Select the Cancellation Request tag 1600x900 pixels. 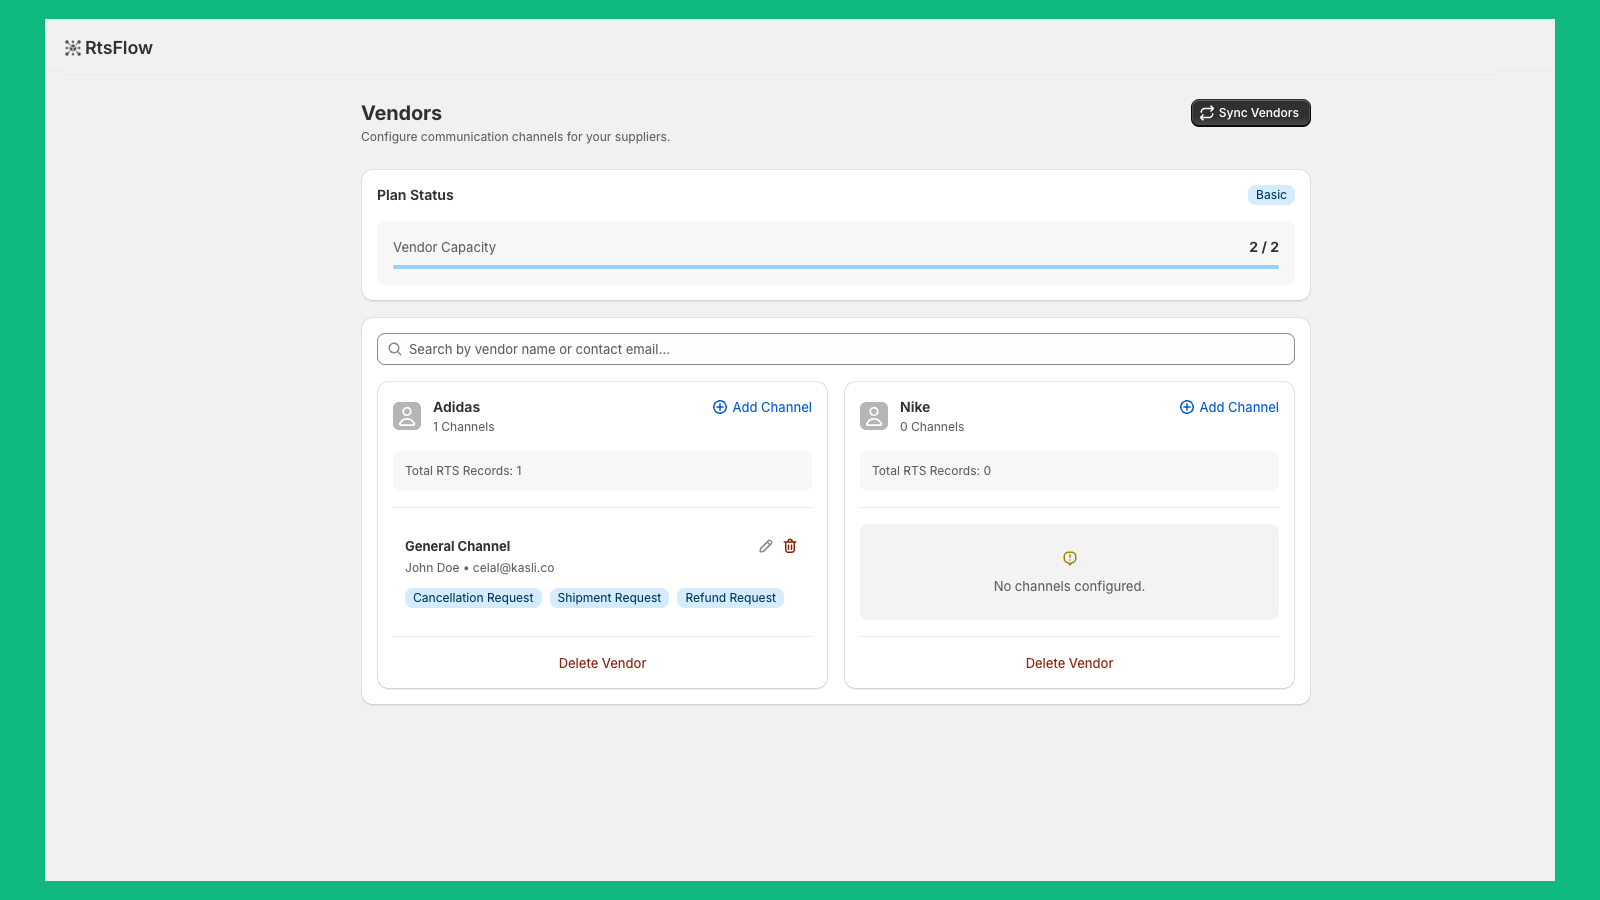[473, 598]
